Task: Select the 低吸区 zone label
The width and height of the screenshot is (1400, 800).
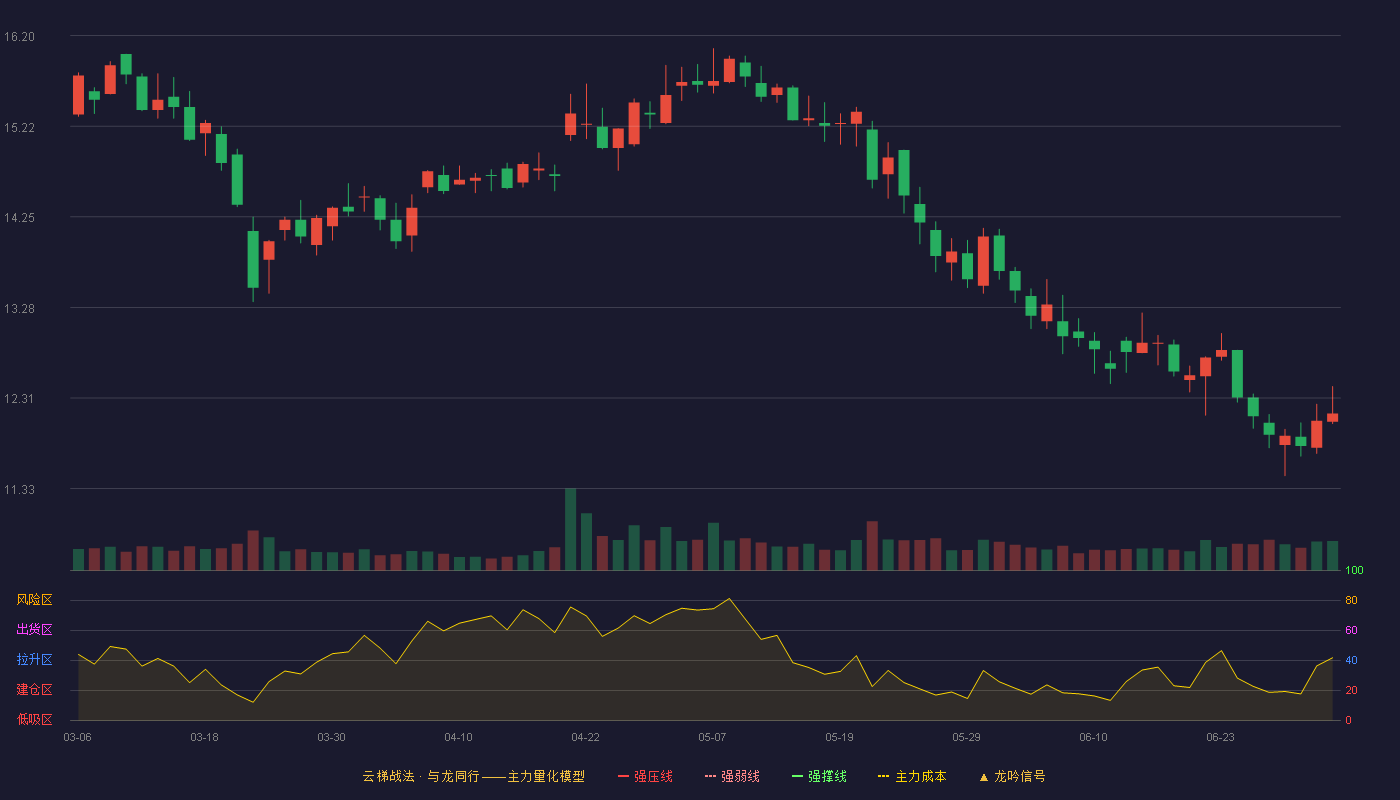Action: pyautogui.click(x=34, y=719)
